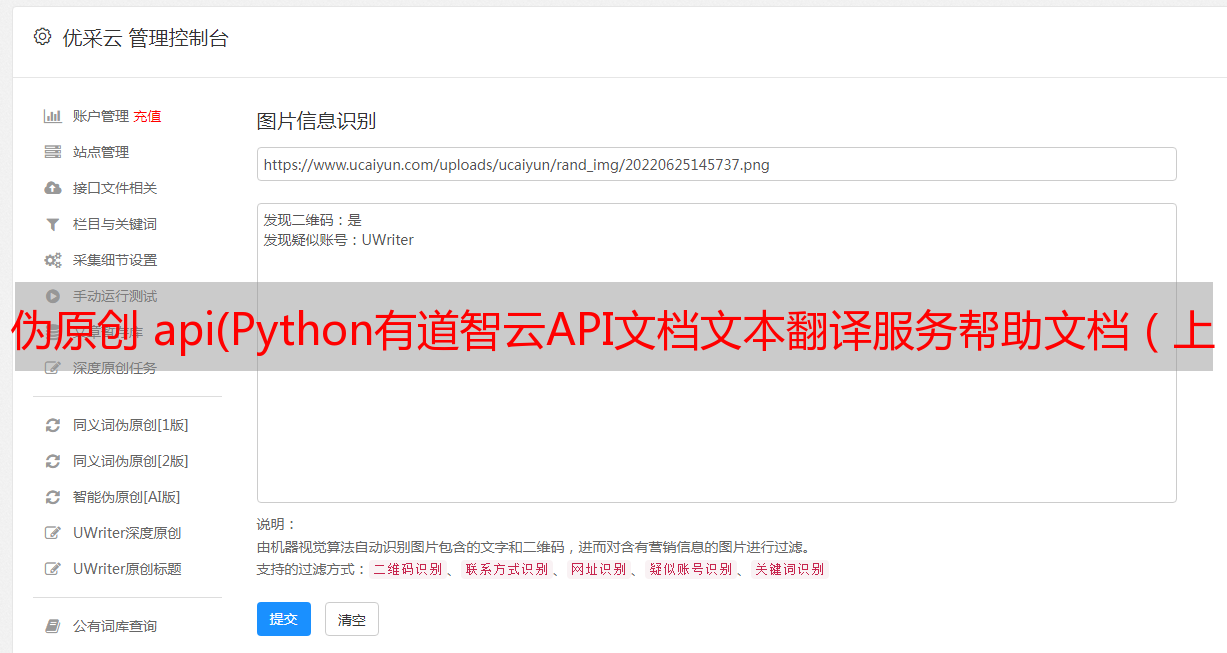Viewport: 1227px width, 653px height.
Task: Click the 清空 button
Action: 352,619
